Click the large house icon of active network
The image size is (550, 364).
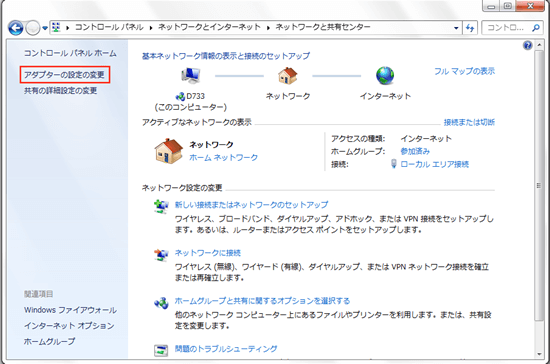(x=169, y=151)
